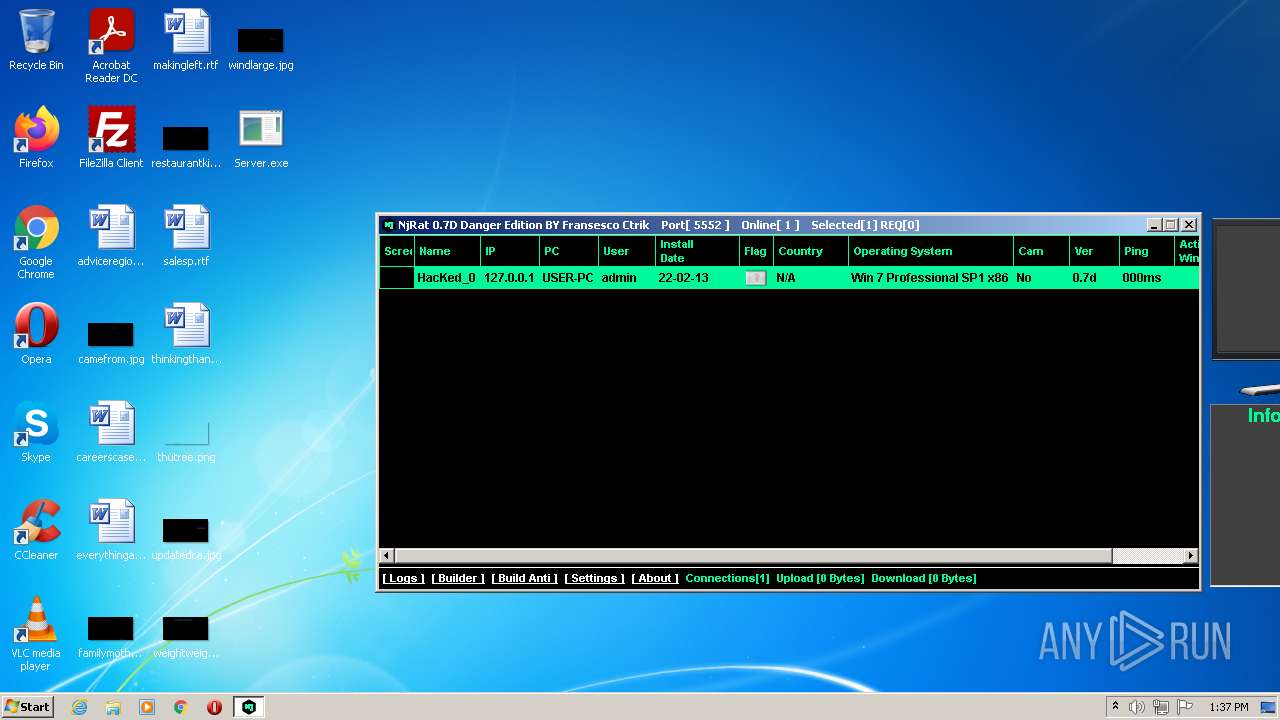The height and width of the screenshot is (720, 1280).
Task: Click the NjRat taskbar button
Action: click(249, 707)
